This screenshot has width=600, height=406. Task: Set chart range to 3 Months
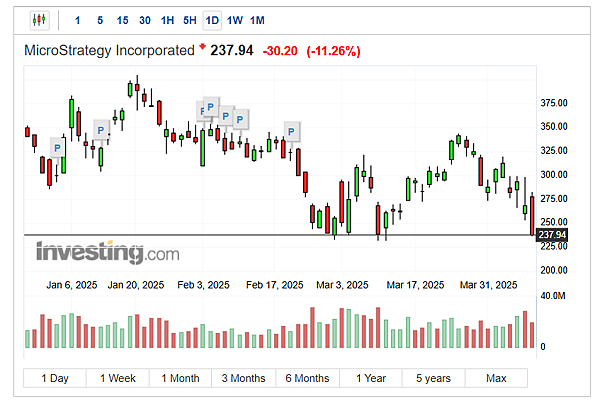coord(243,378)
